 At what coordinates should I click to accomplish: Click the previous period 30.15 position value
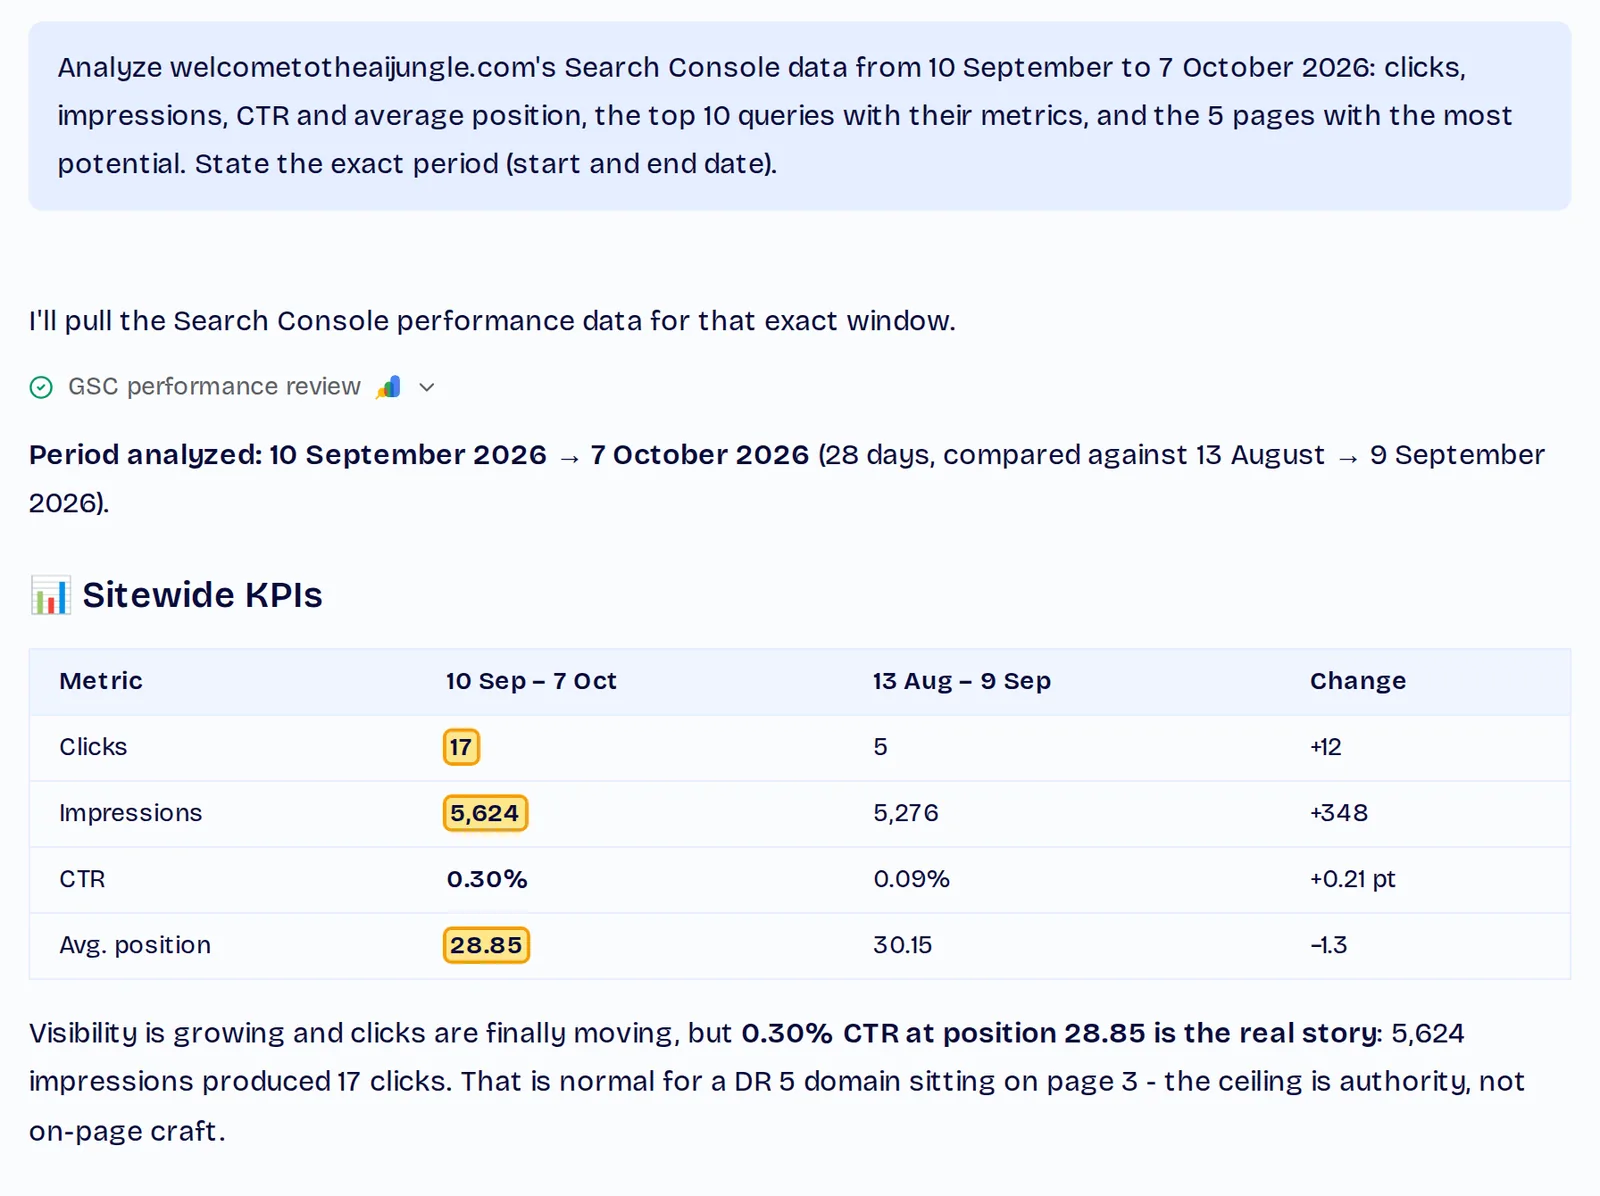[902, 945]
